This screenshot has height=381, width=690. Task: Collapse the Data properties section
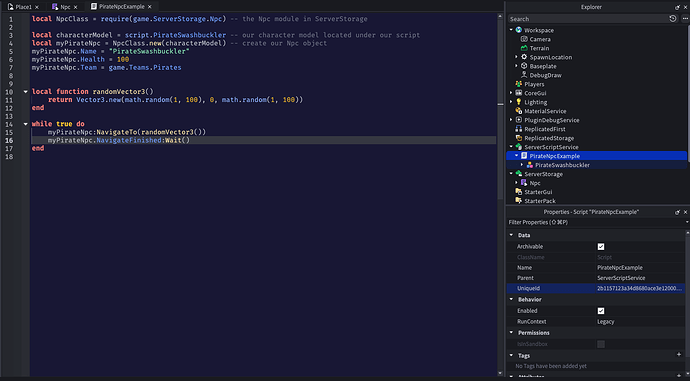[x=511, y=235]
